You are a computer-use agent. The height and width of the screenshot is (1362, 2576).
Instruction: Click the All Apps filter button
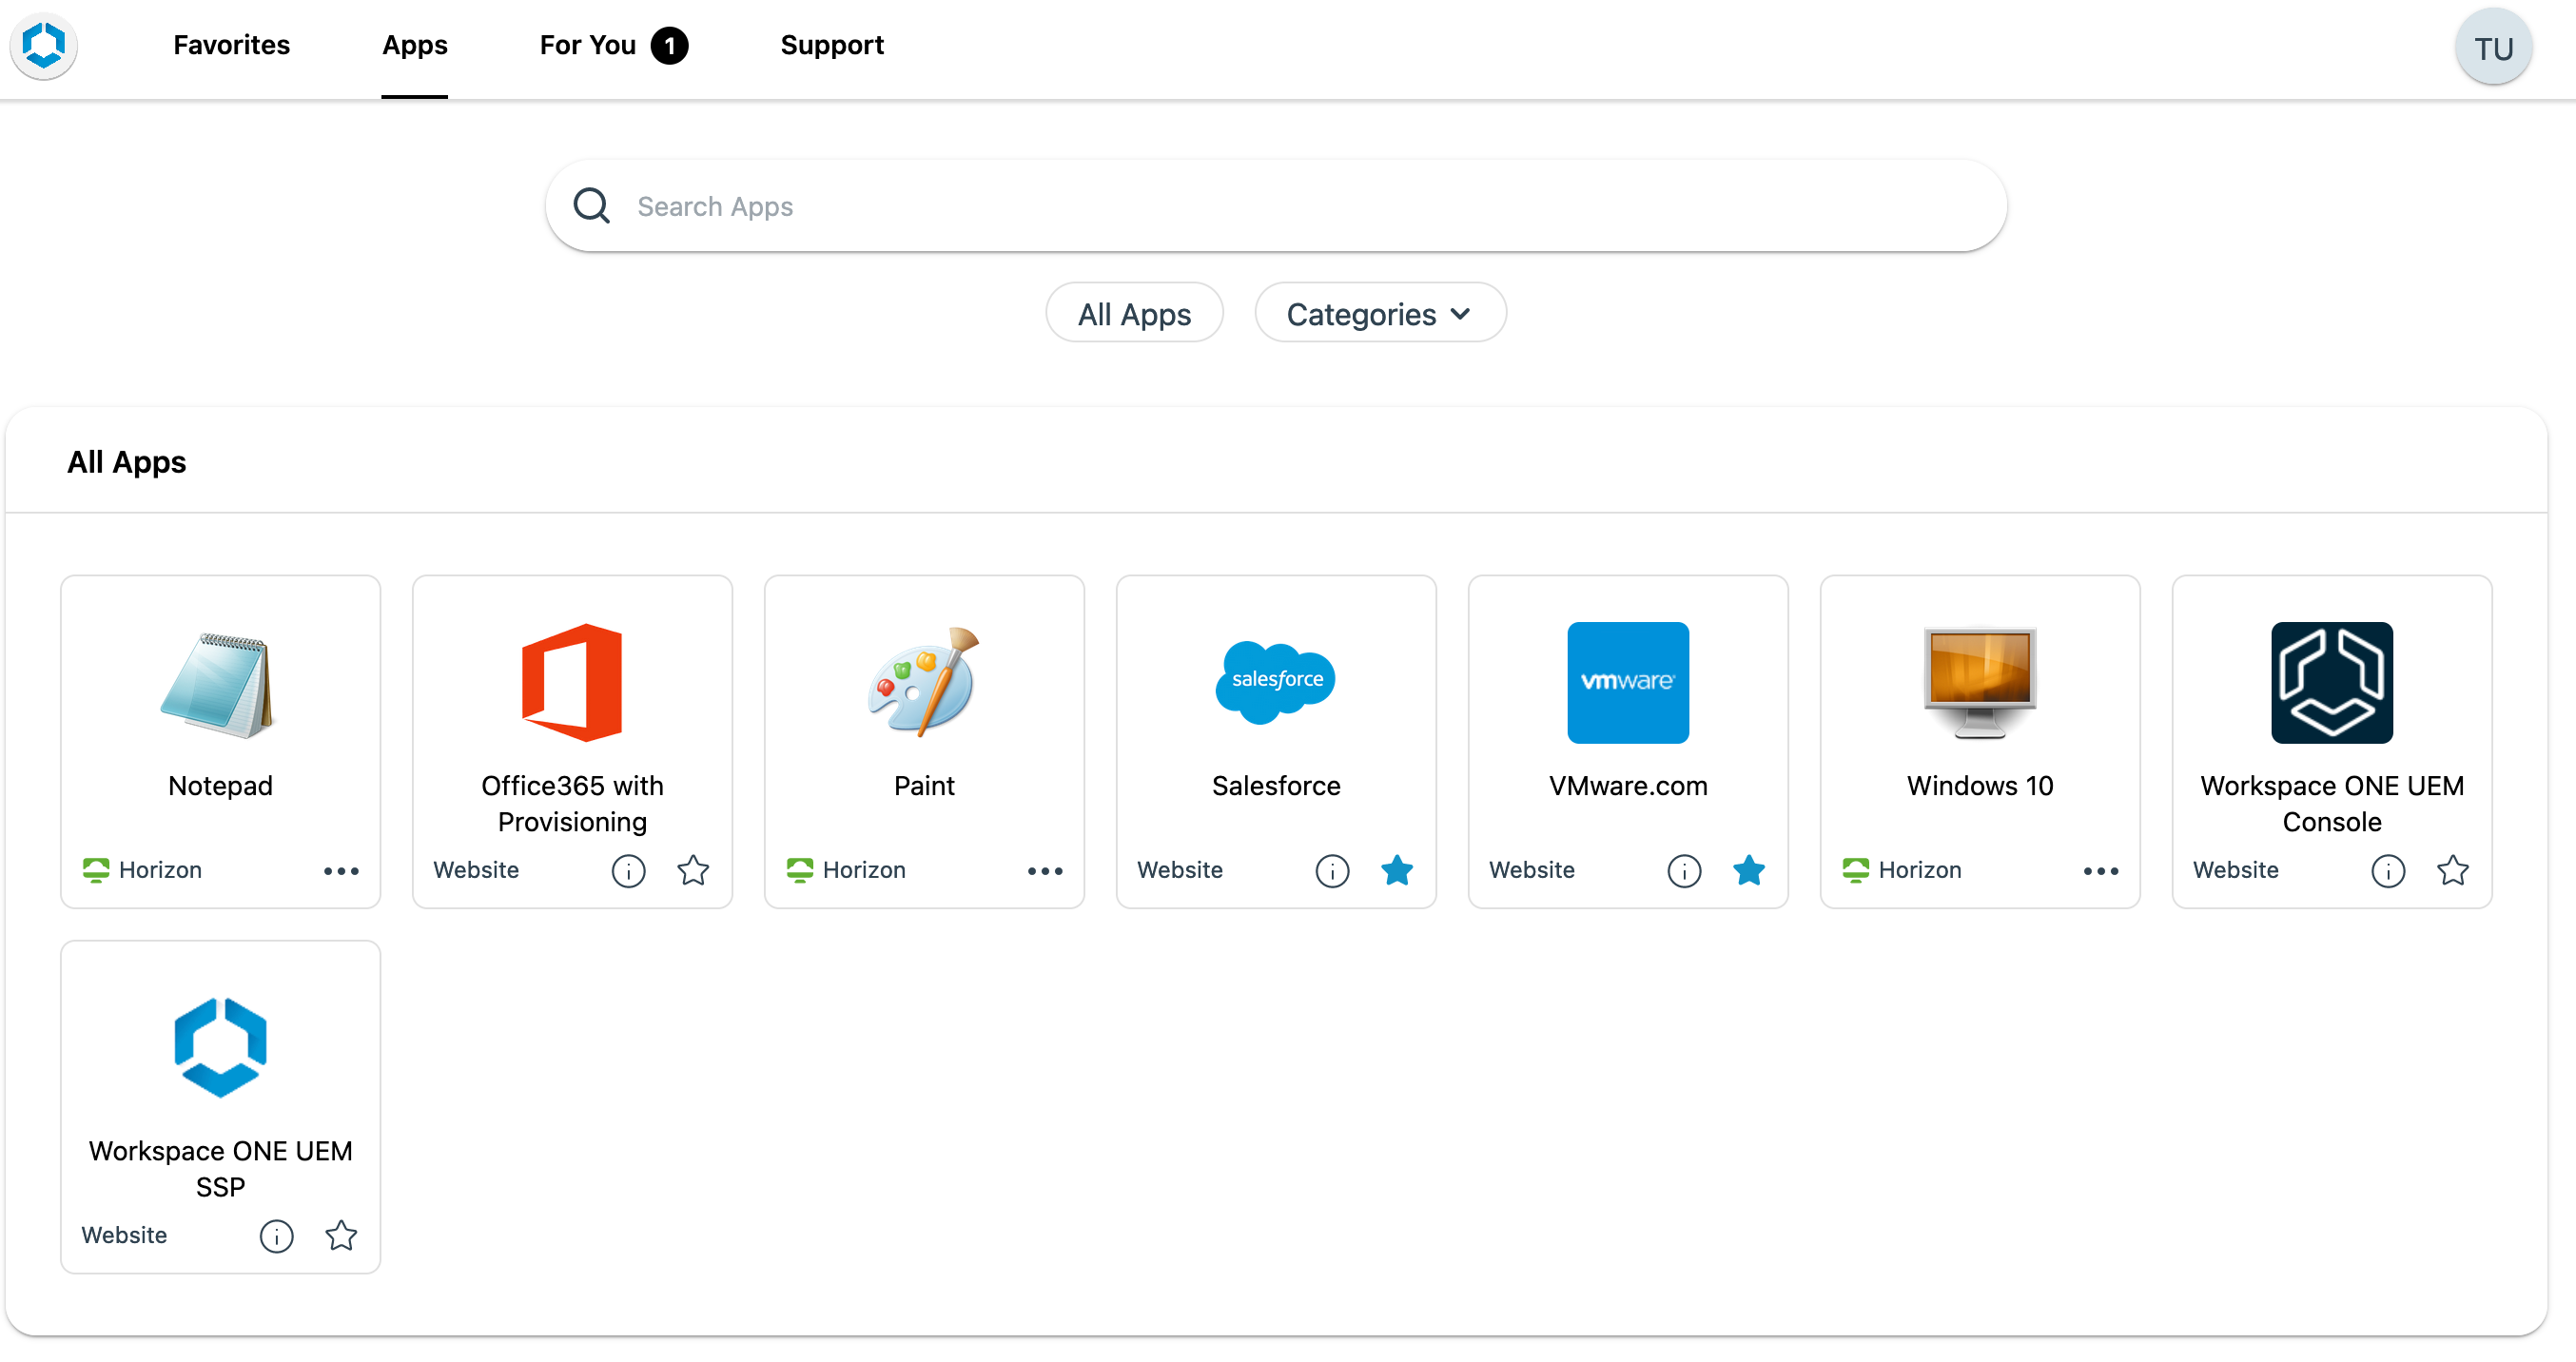[1133, 313]
